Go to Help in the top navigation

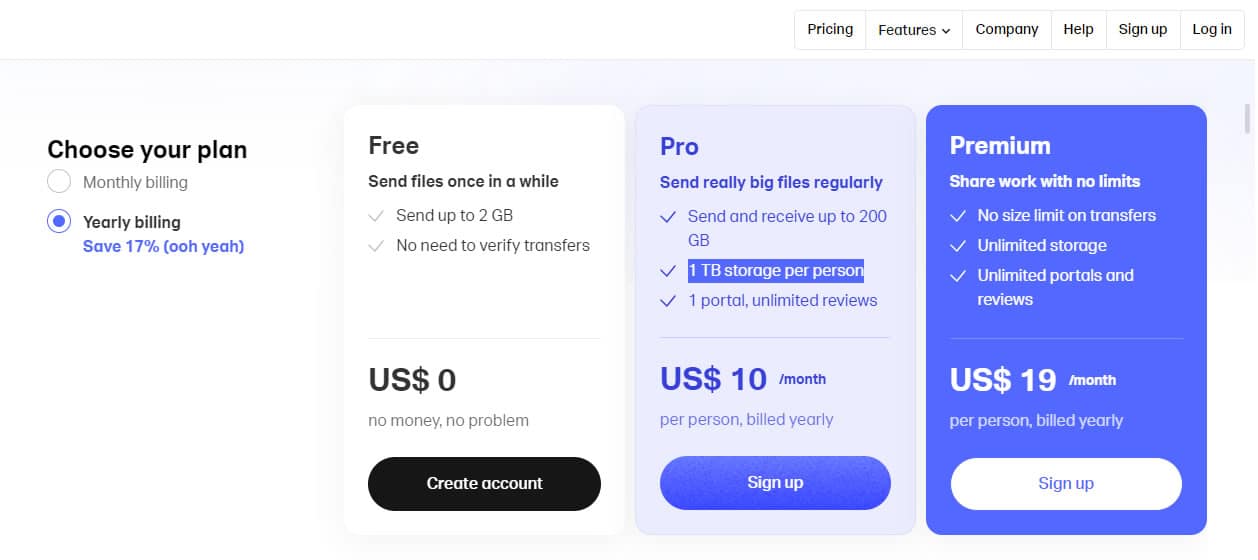coord(1078,30)
